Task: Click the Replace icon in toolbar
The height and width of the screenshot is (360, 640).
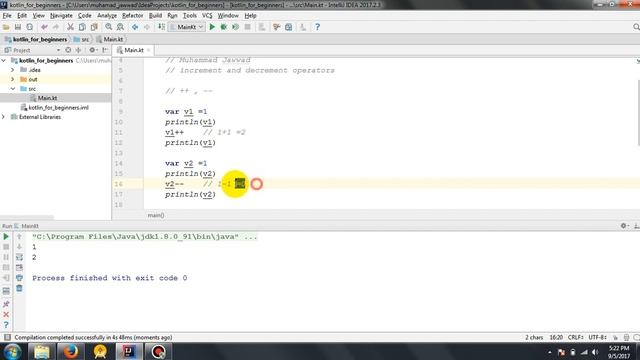Action: click(120, 27)
